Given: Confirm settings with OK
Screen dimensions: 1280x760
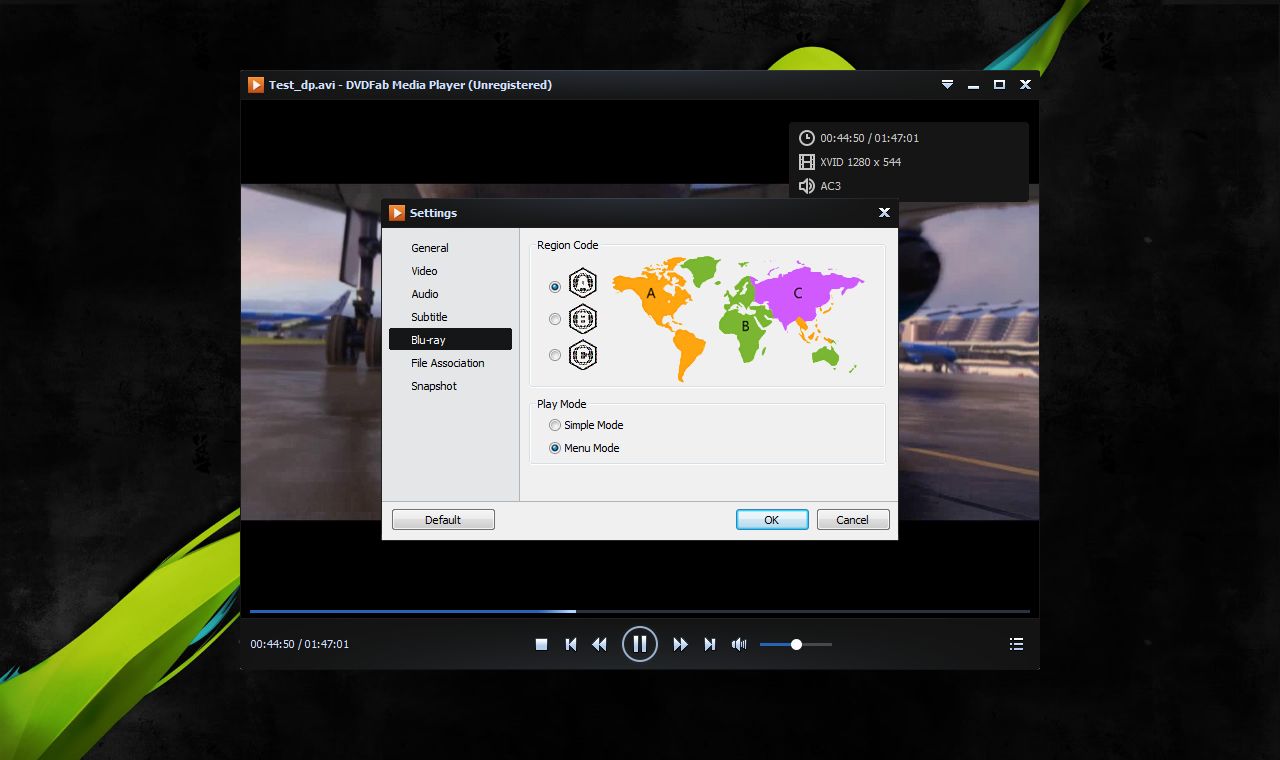Looking at the screenshot, I should [x=772, y=520].
